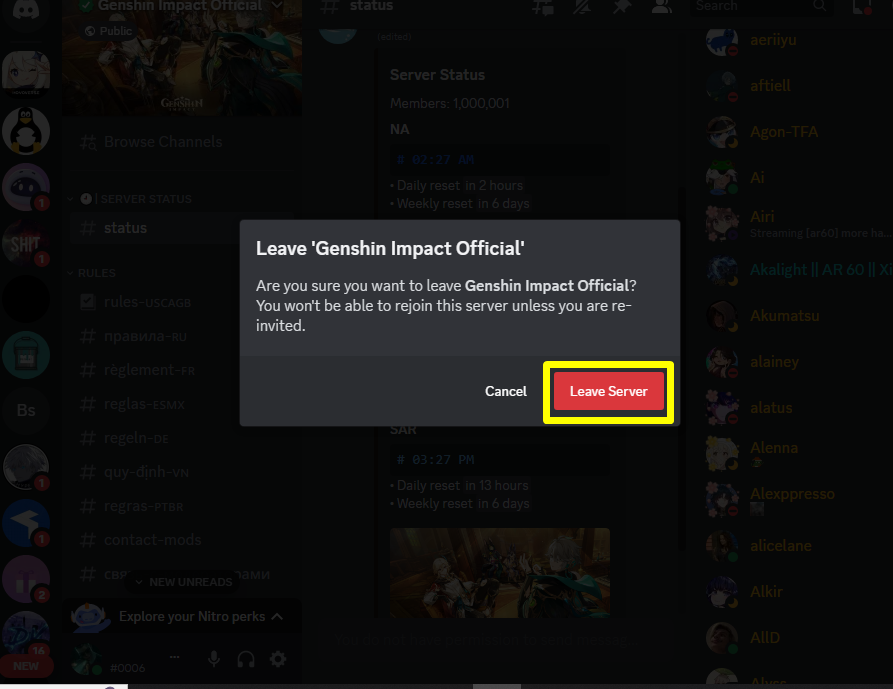This screenshot has width=893, height=689.
Task: Click the NEW badge at bottom left
Action: tap(26, 666)
